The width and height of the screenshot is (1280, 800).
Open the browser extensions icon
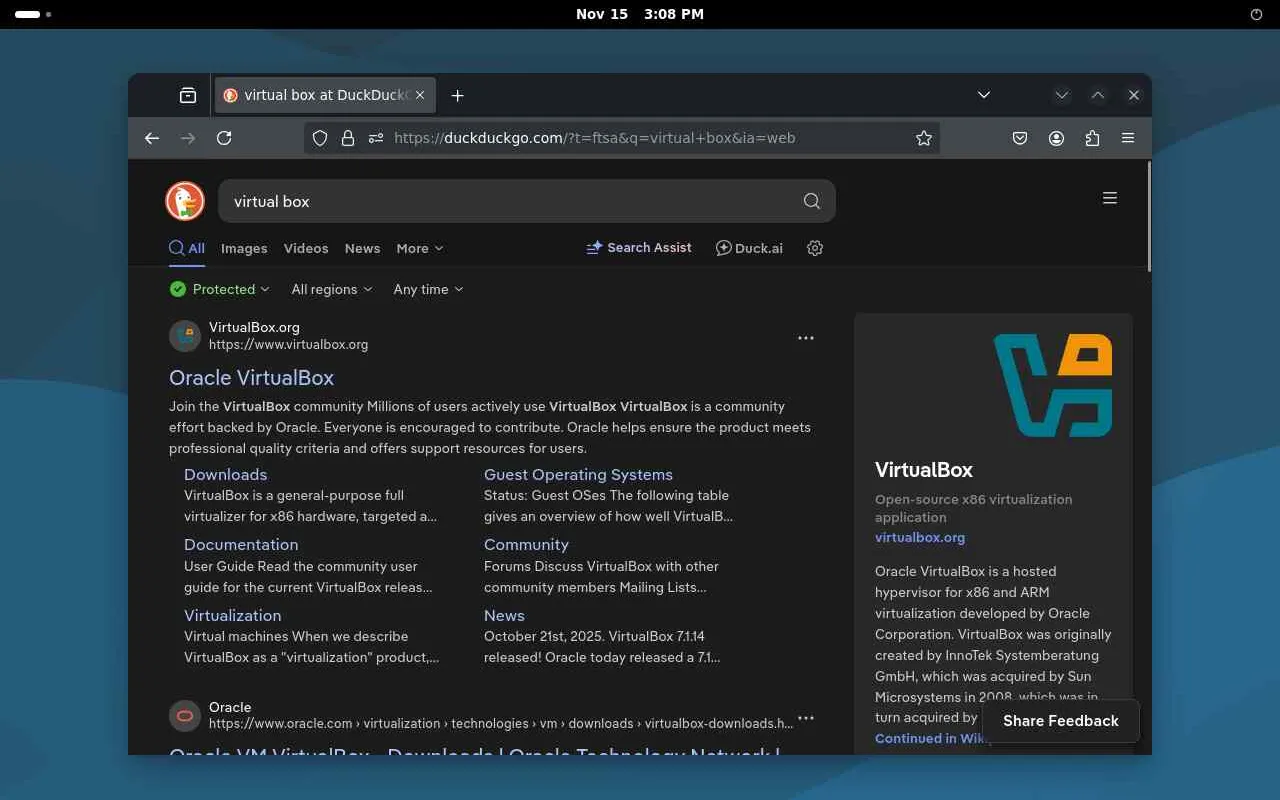(x=1092, y=138)
